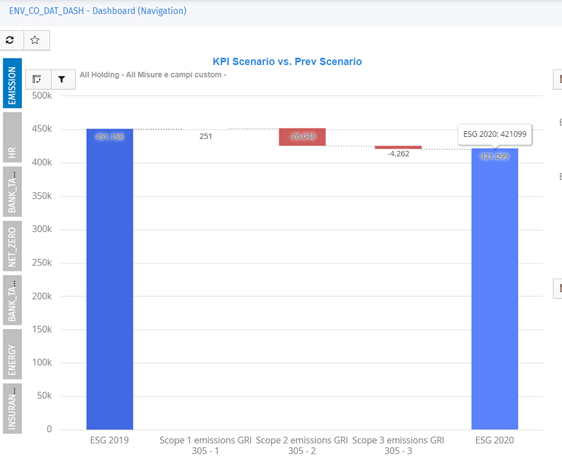
Task: Open the BANK_TA... tab under the HR tab
Action: 12,192
